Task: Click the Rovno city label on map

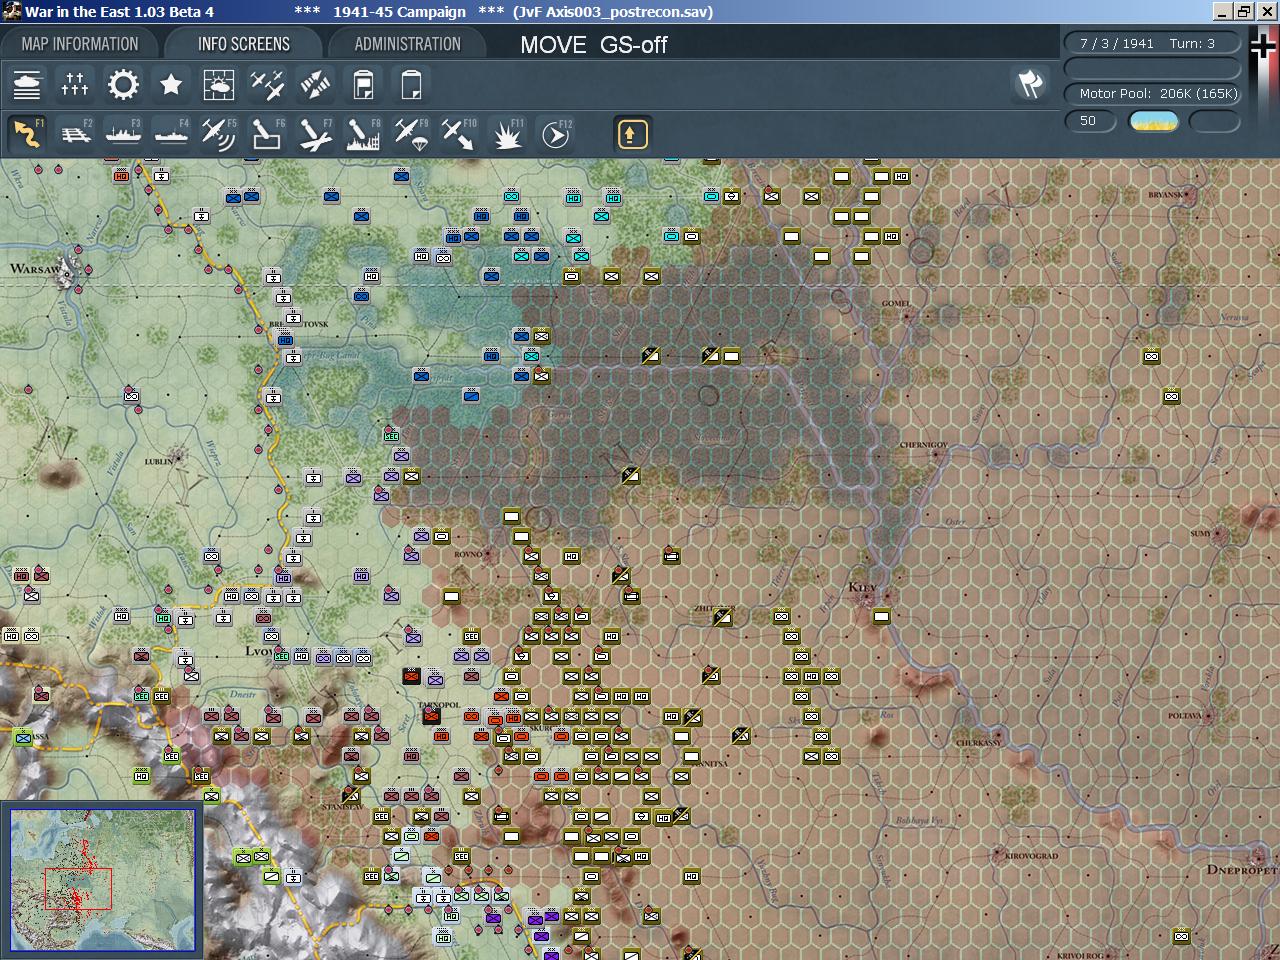Action: [468, 554]
